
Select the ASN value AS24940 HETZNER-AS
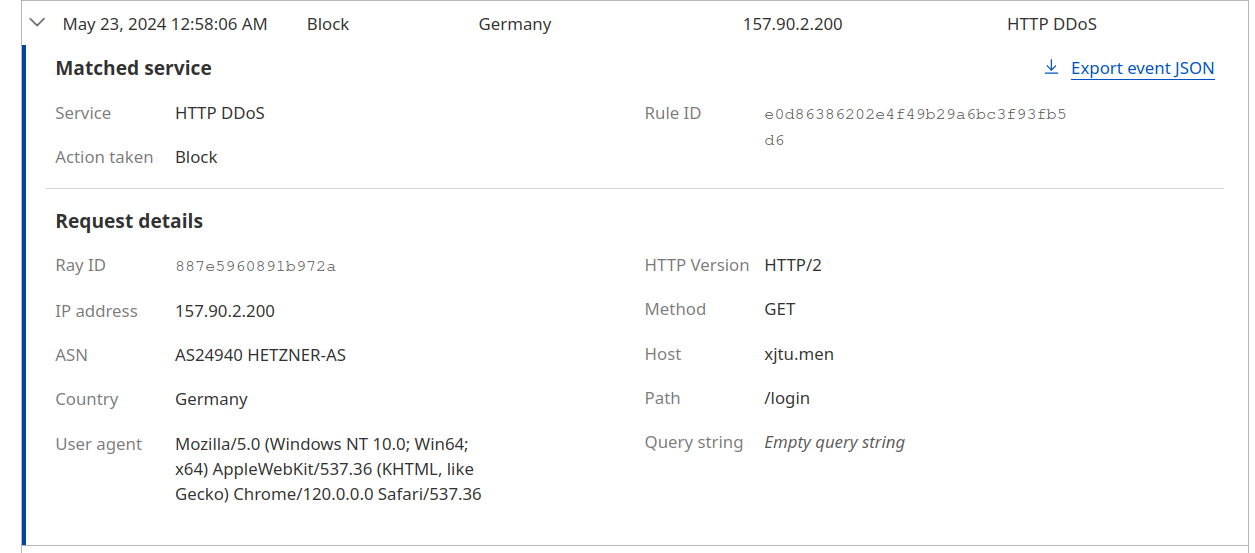tap(260, 355)
